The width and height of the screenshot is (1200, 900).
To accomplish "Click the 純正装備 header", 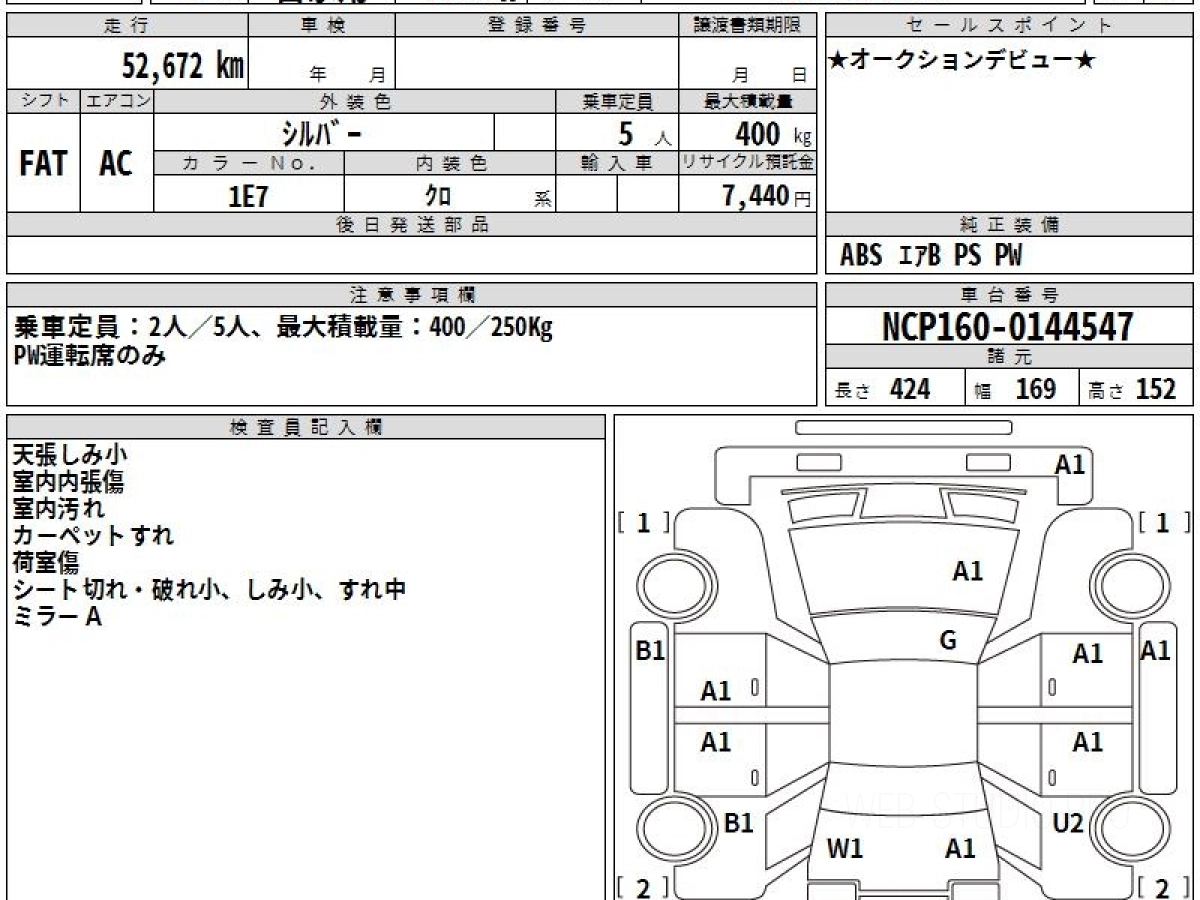I will pos(1010,225).
